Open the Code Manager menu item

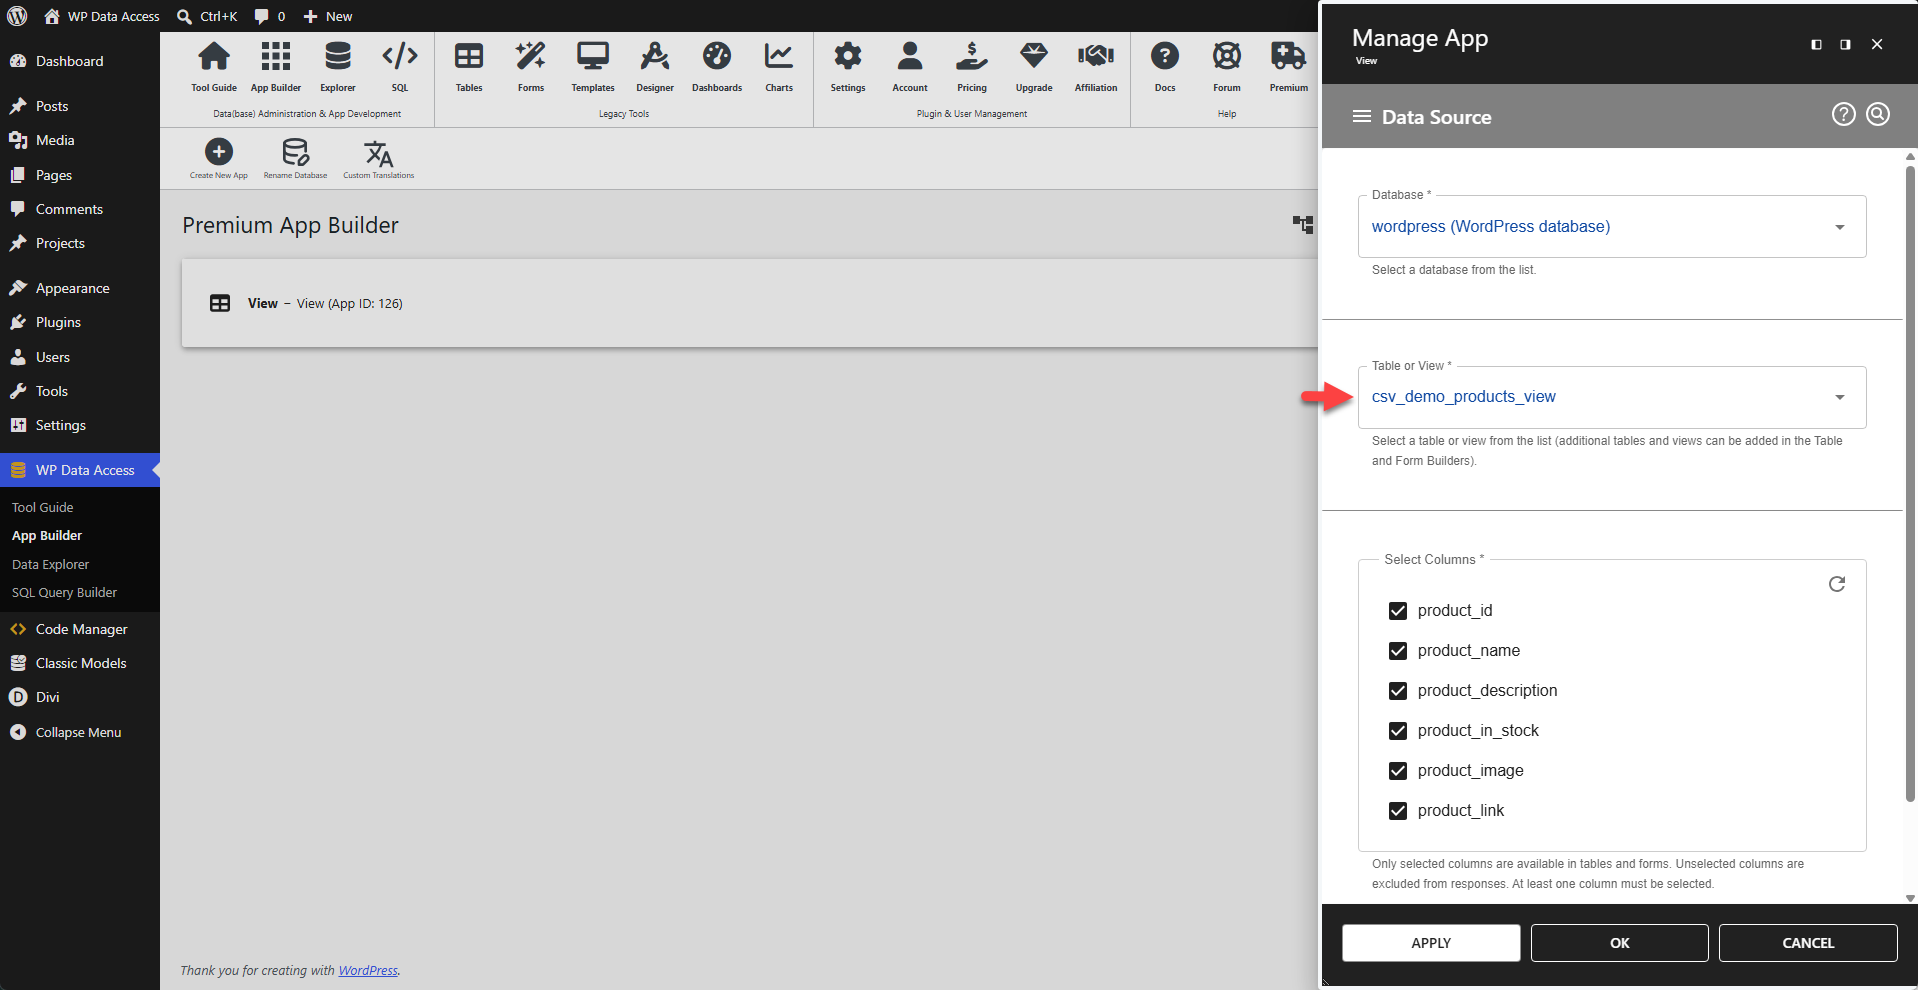81,629
